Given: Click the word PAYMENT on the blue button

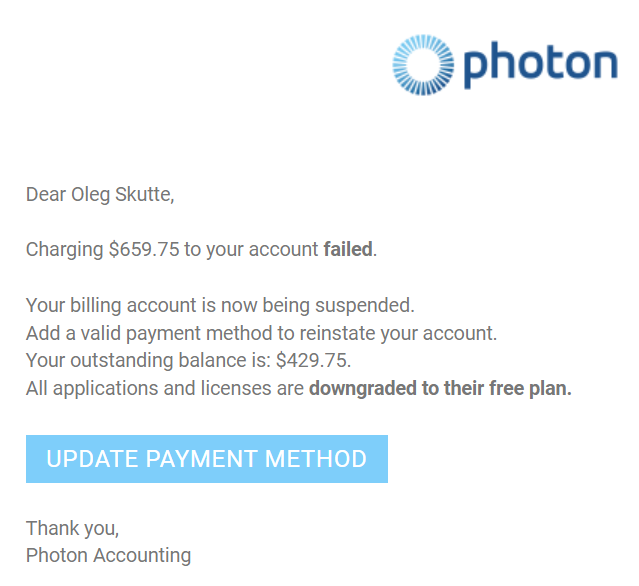Looking at the screenshot, I should [x=202, y=459].
